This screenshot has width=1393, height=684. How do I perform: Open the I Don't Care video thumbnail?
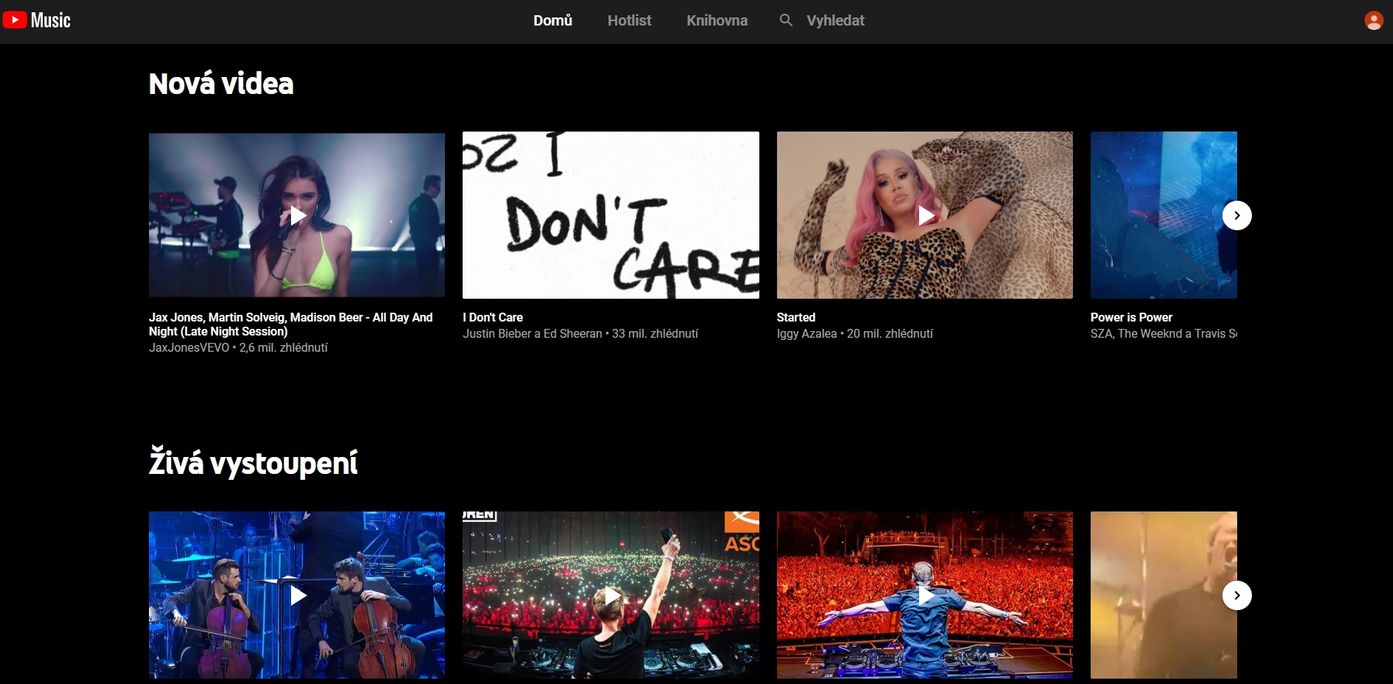(611, 215)
